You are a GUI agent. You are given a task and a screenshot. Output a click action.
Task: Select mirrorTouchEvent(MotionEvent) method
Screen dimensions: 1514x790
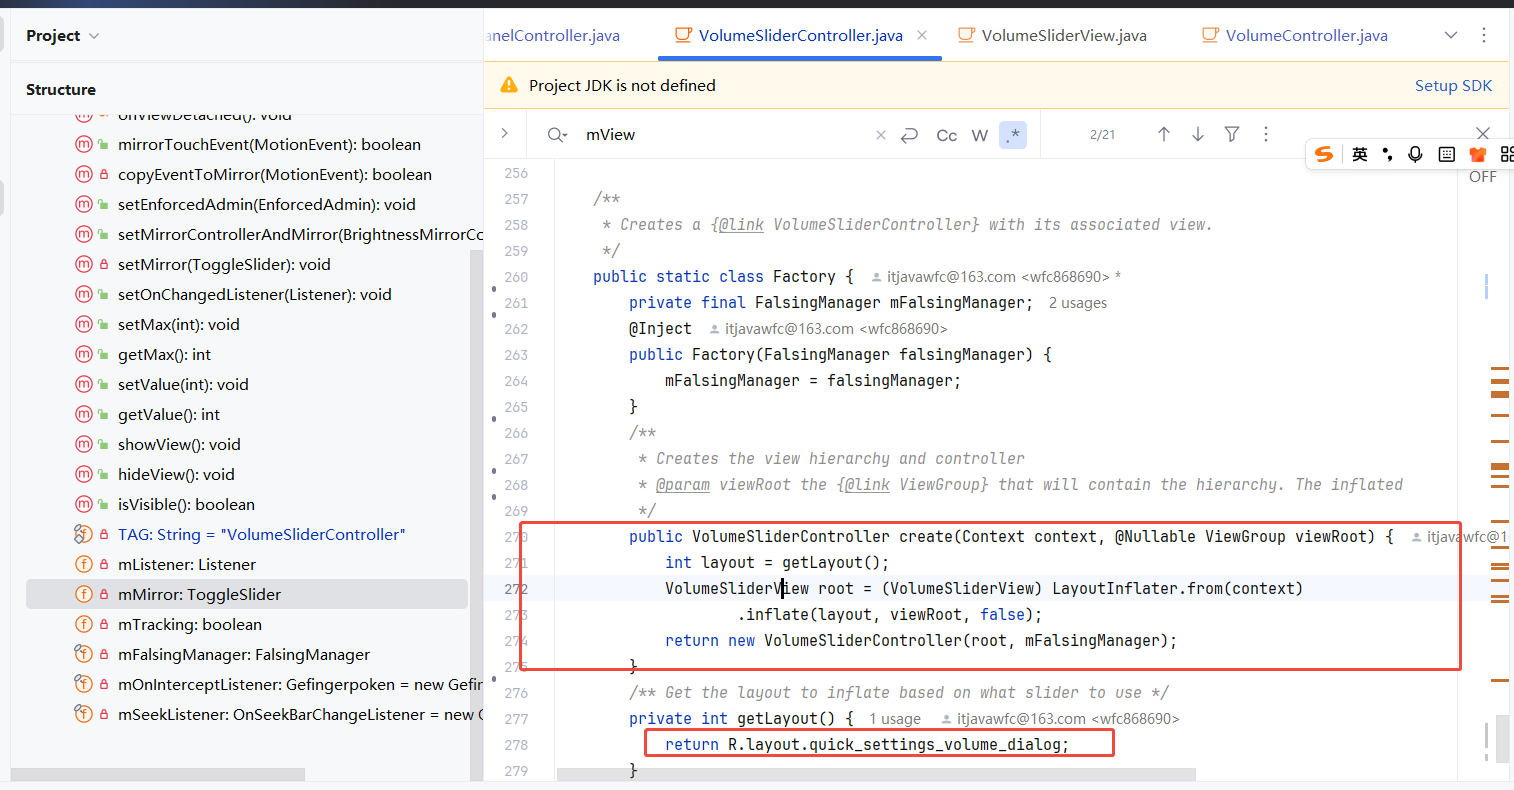click(x=269, y=145)
